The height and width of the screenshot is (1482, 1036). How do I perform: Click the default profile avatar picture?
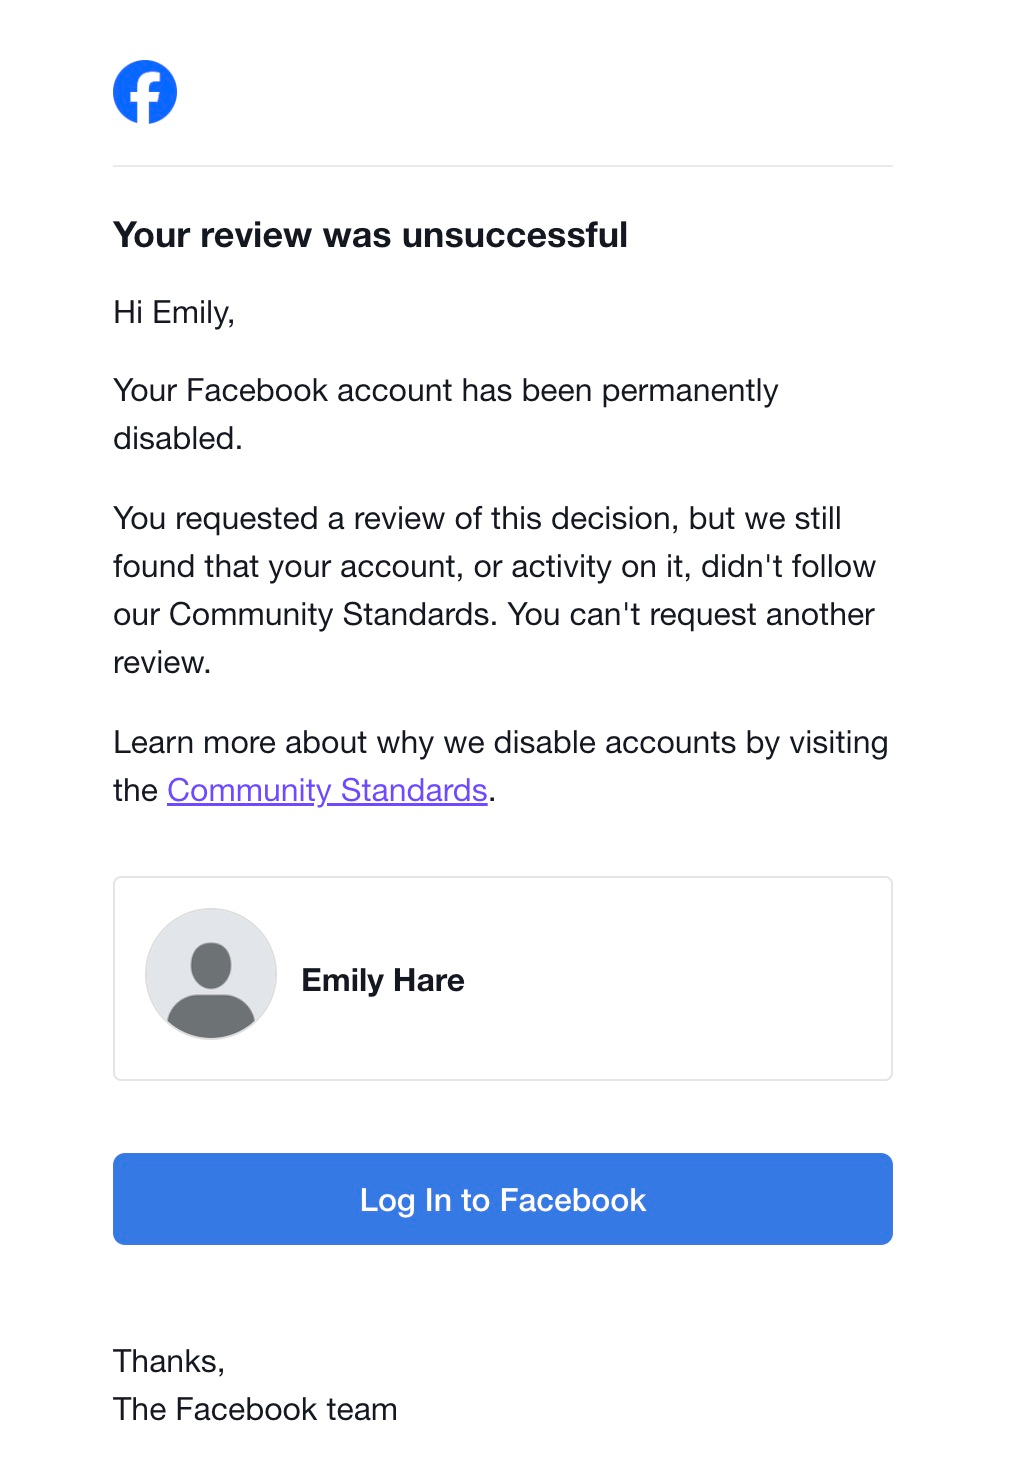[211, 973]
